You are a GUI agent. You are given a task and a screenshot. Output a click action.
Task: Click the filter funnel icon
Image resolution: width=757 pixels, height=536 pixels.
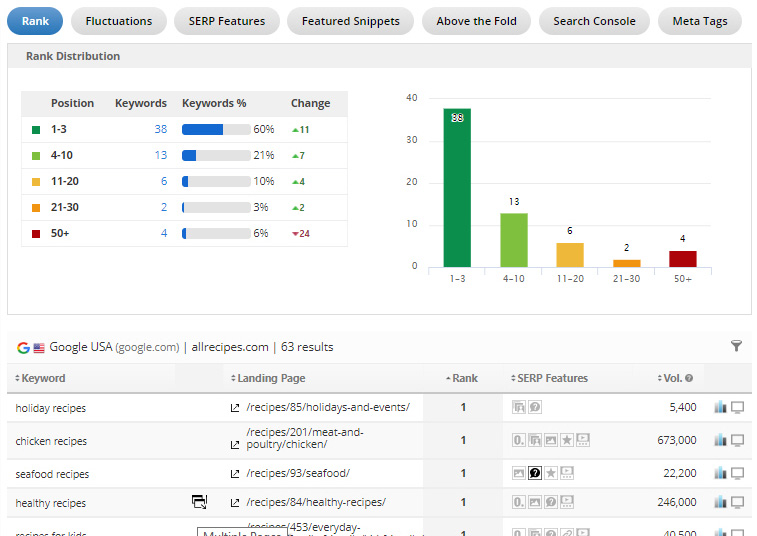tap(737, 346)
